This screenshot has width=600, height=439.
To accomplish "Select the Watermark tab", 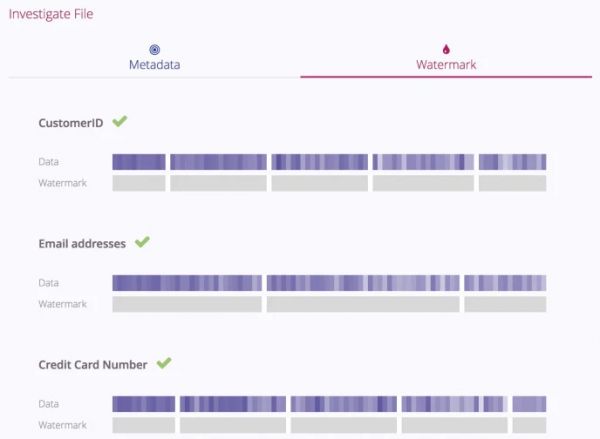I will point(446,64).
